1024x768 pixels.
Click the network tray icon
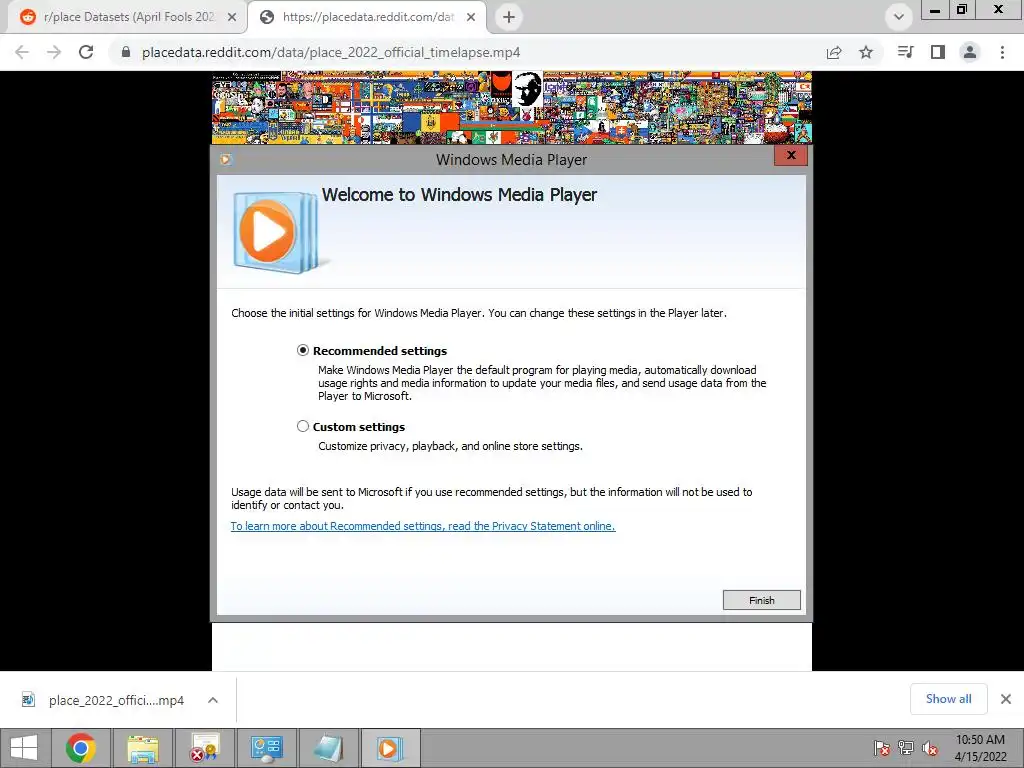pos(906,748)
